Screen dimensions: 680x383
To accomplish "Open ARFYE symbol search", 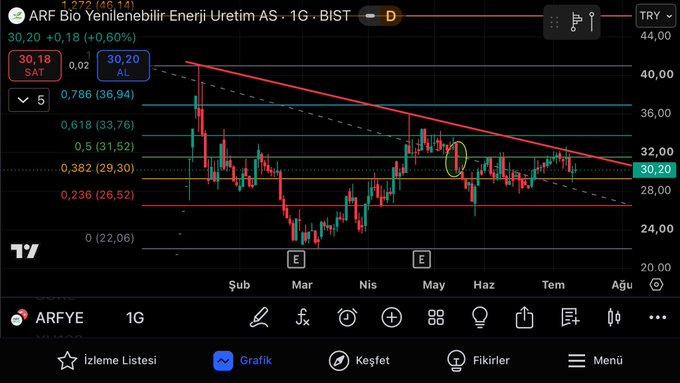I will coord(59,318).
